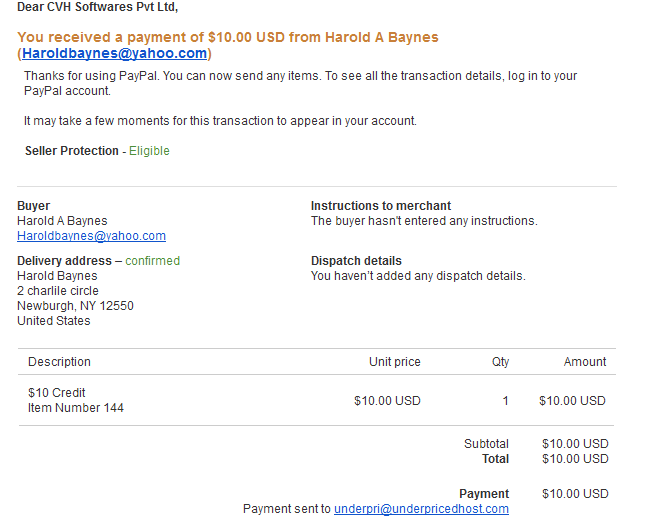This screenshot has height=518, width=646.
Task: Select the Qty column header
Action: click(x=501, y=362)
